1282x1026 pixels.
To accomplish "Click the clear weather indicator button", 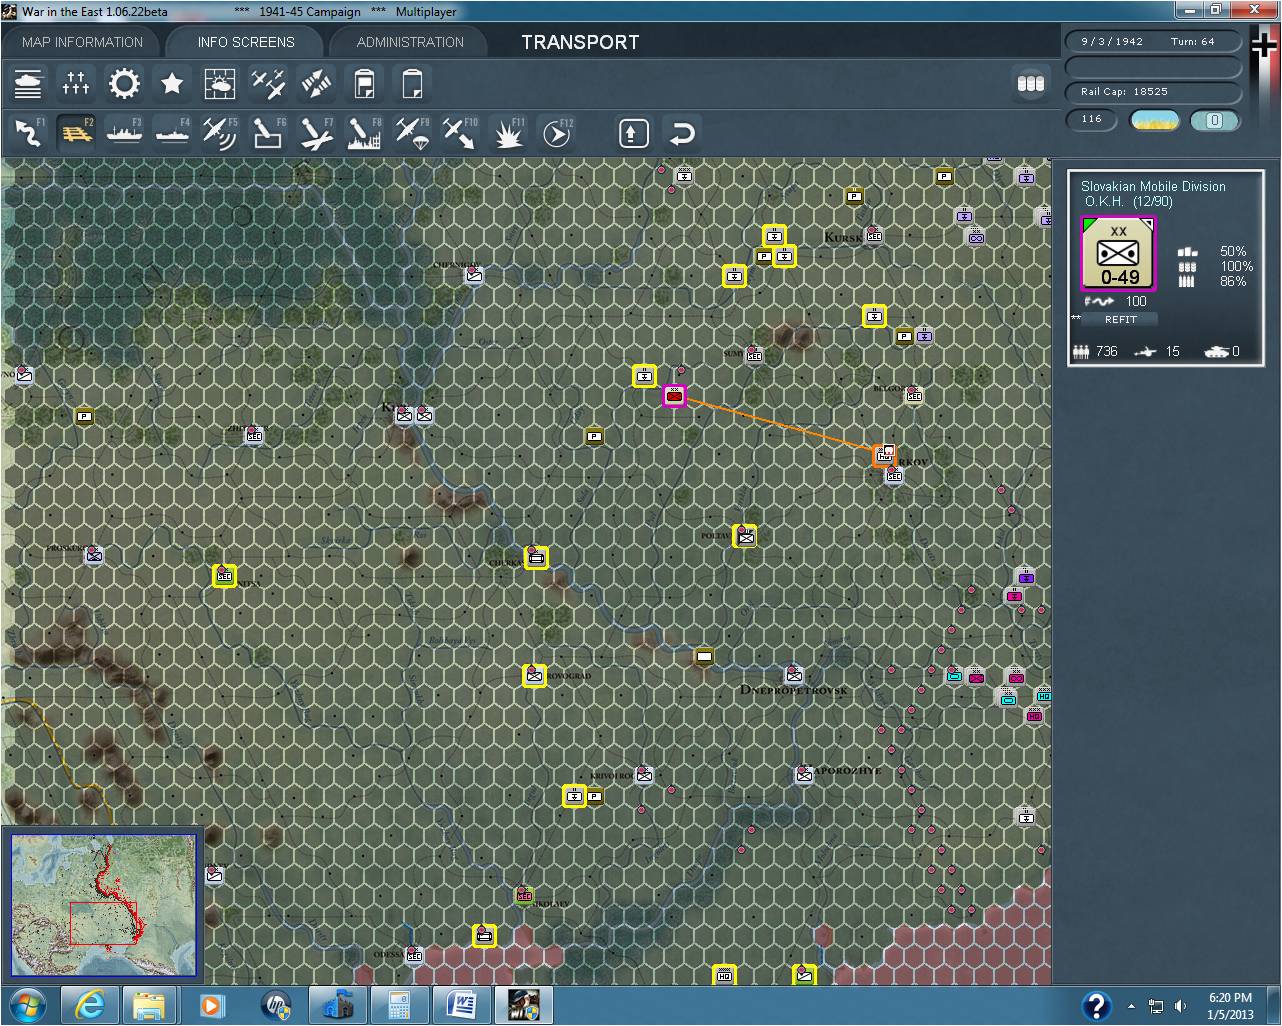I will (x=1154, y=120).
